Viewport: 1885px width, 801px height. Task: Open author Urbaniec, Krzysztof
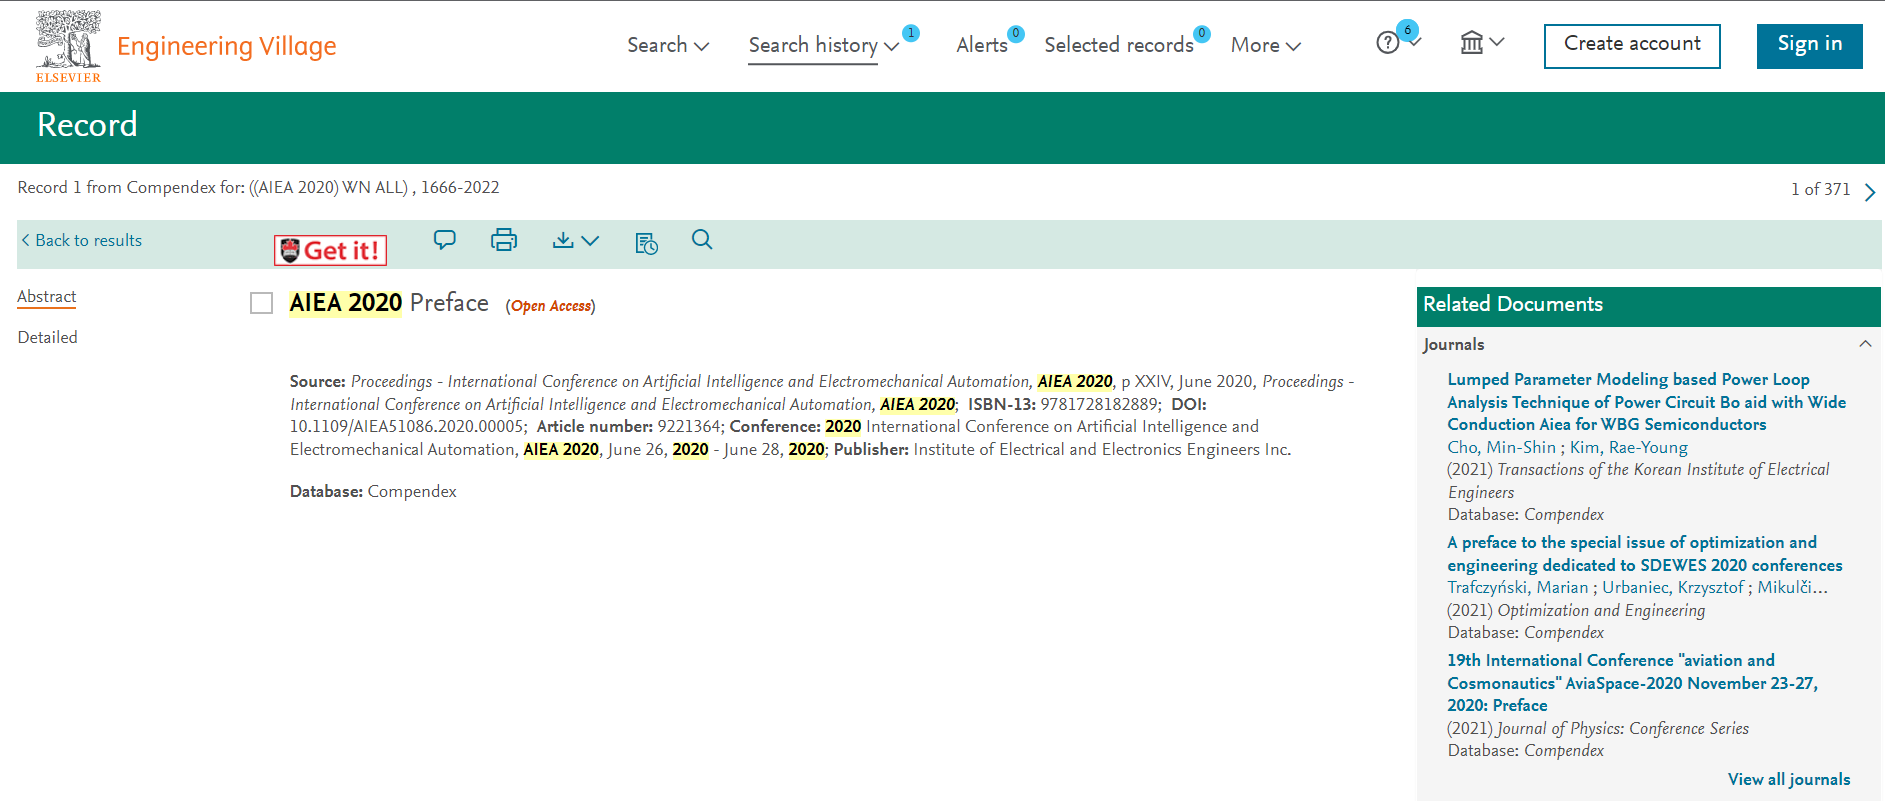point(1672,587)
